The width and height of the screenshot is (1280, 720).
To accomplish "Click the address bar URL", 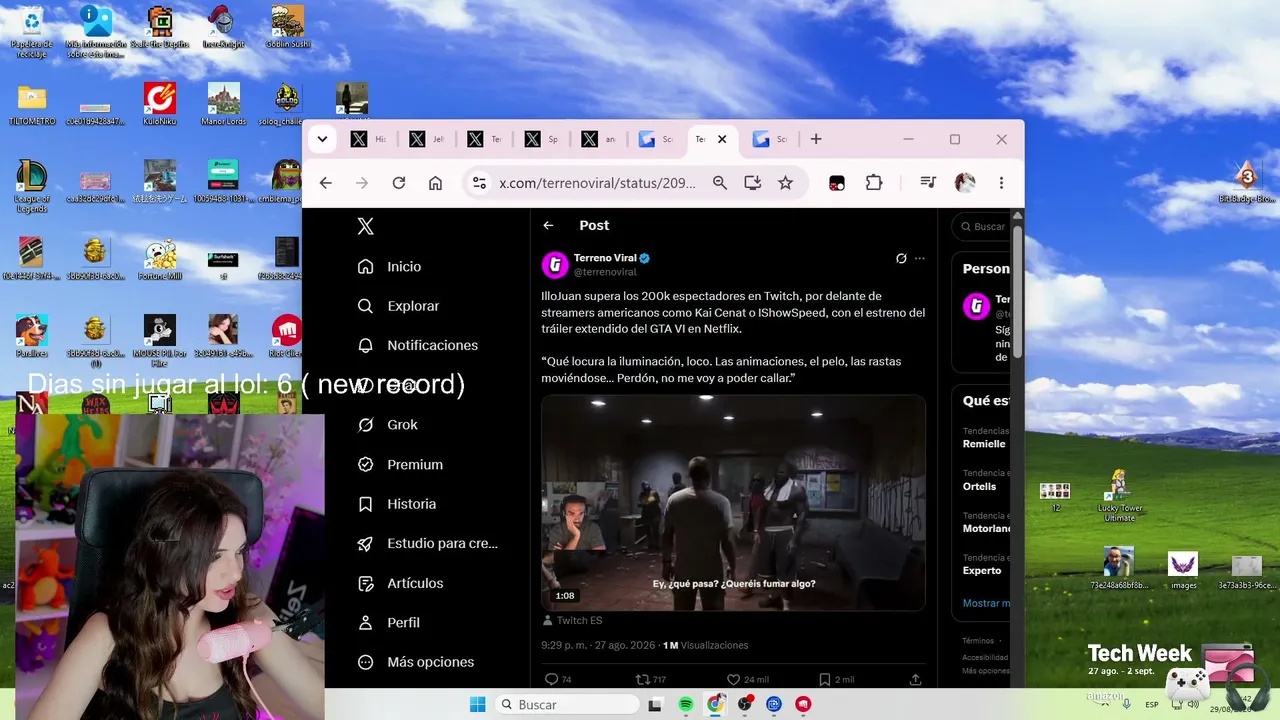I will (x=597, y=183).
